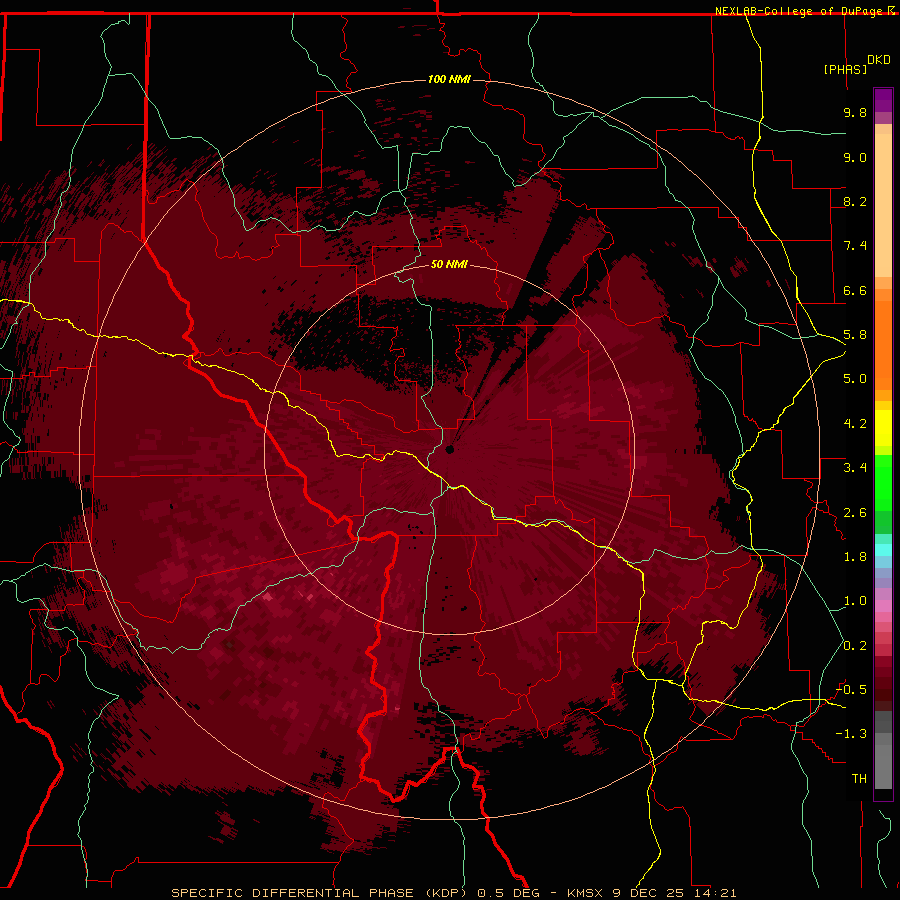
Task: Click the 5.0 legend value
Action: (855, 379)
